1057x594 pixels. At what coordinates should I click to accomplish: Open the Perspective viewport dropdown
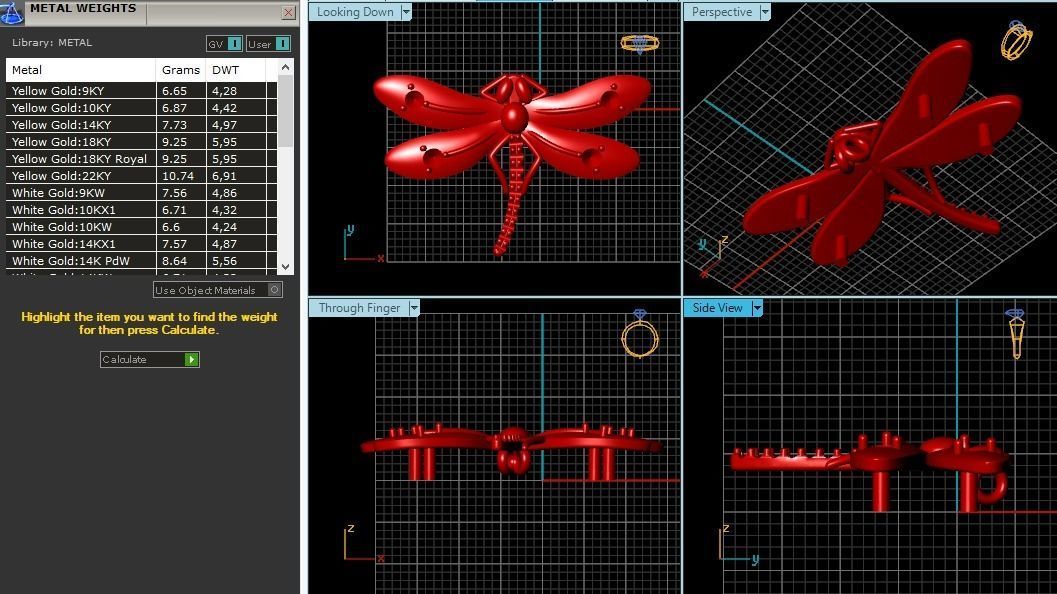[x=764, y=12]
